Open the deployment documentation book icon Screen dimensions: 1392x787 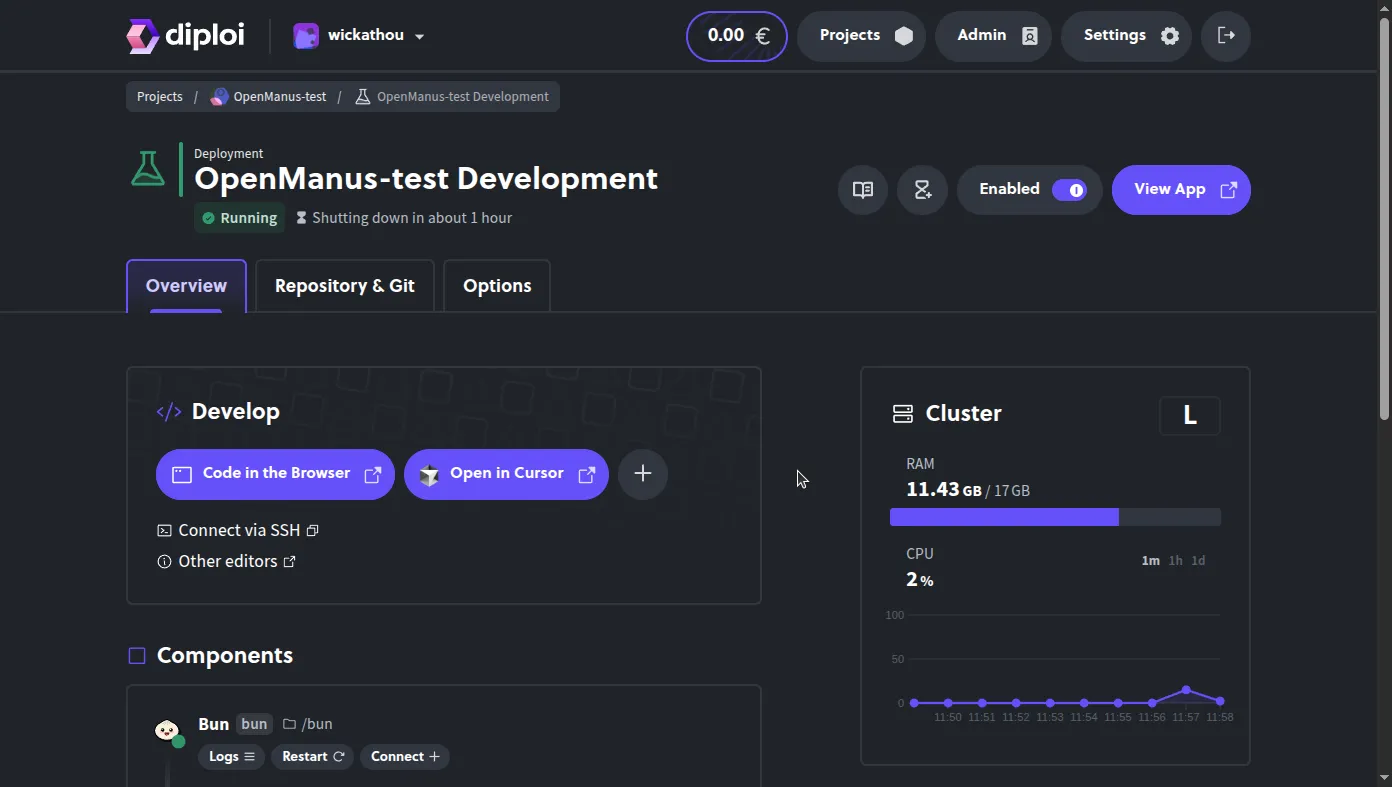click(x=862, y=190)
